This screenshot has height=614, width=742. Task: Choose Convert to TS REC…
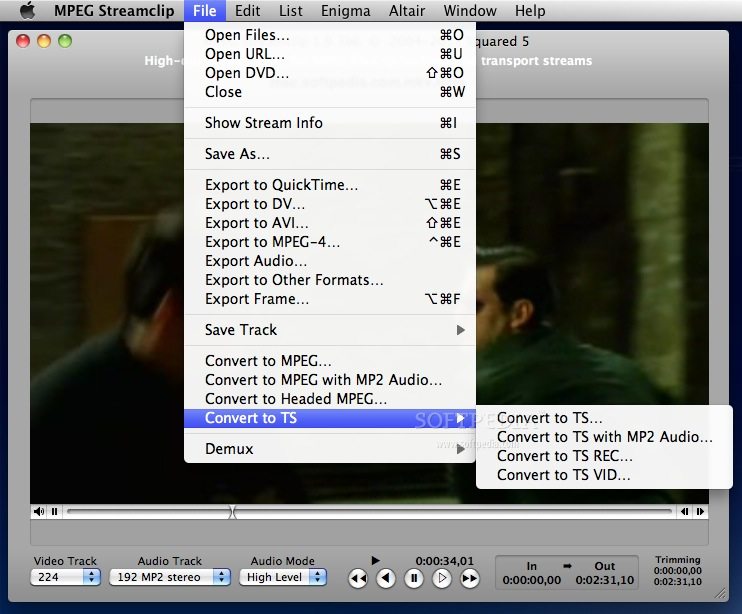(604, 456)
